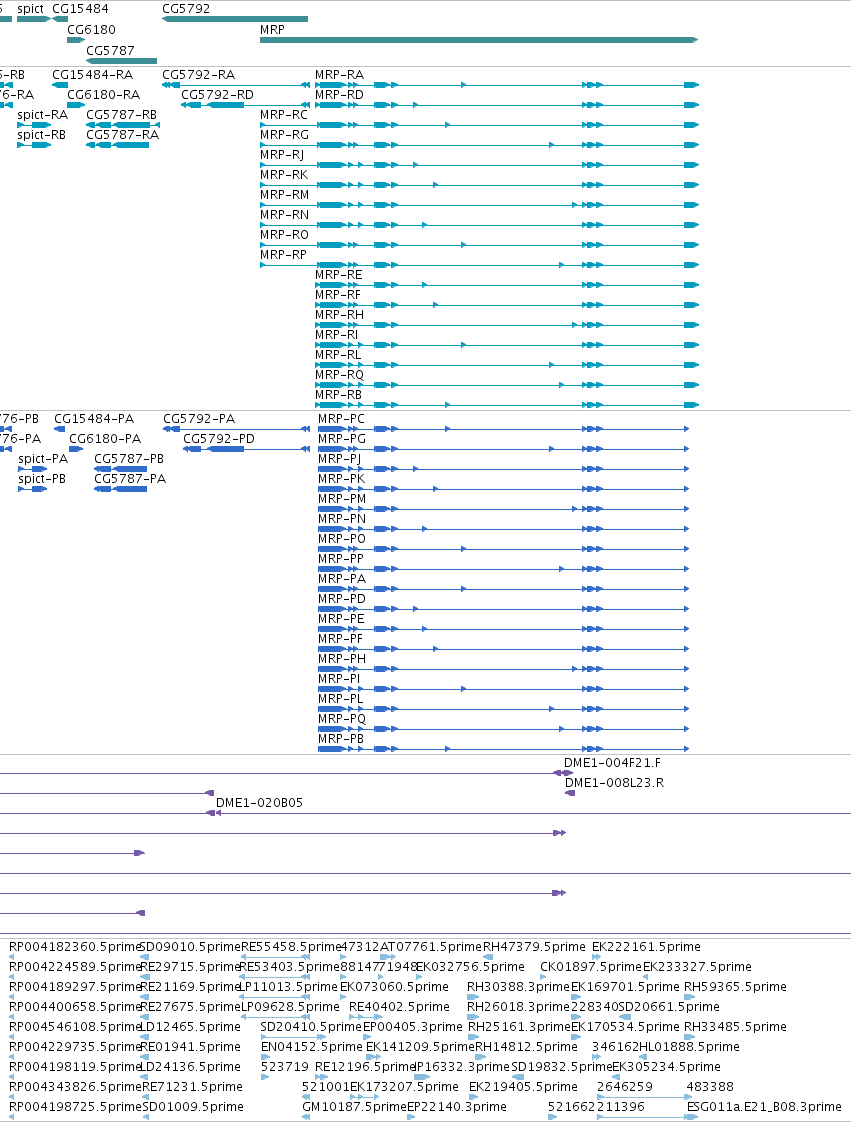Select transcript CG15484-RA

[x=92, y=75]
